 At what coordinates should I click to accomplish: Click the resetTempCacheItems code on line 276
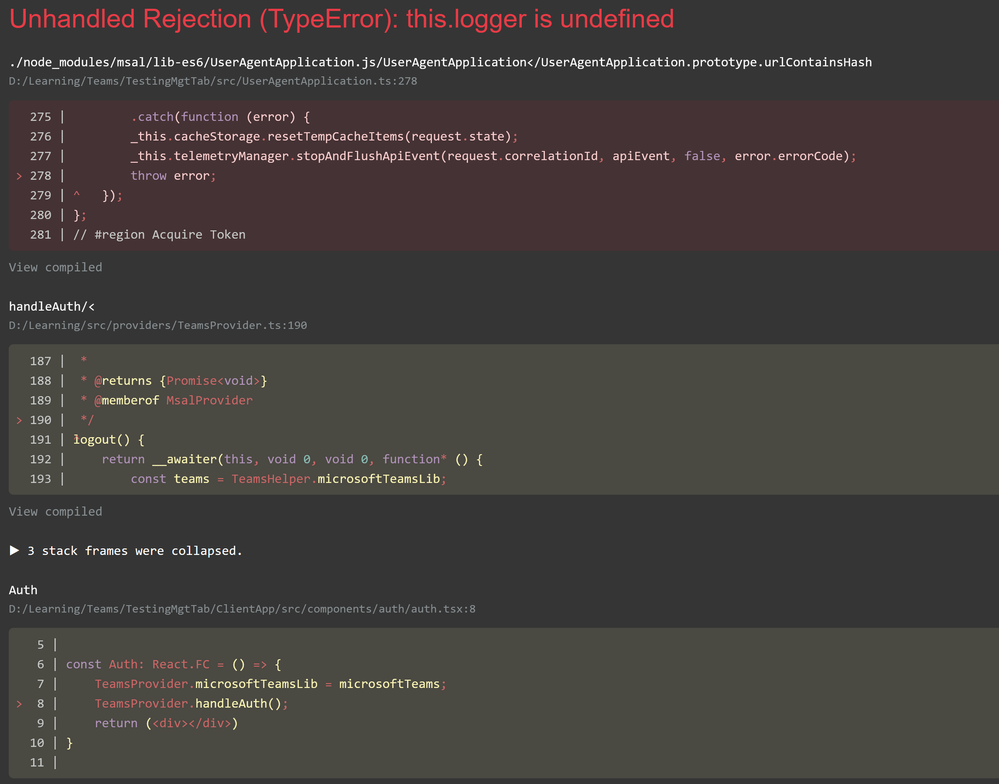tap(324, 136)
